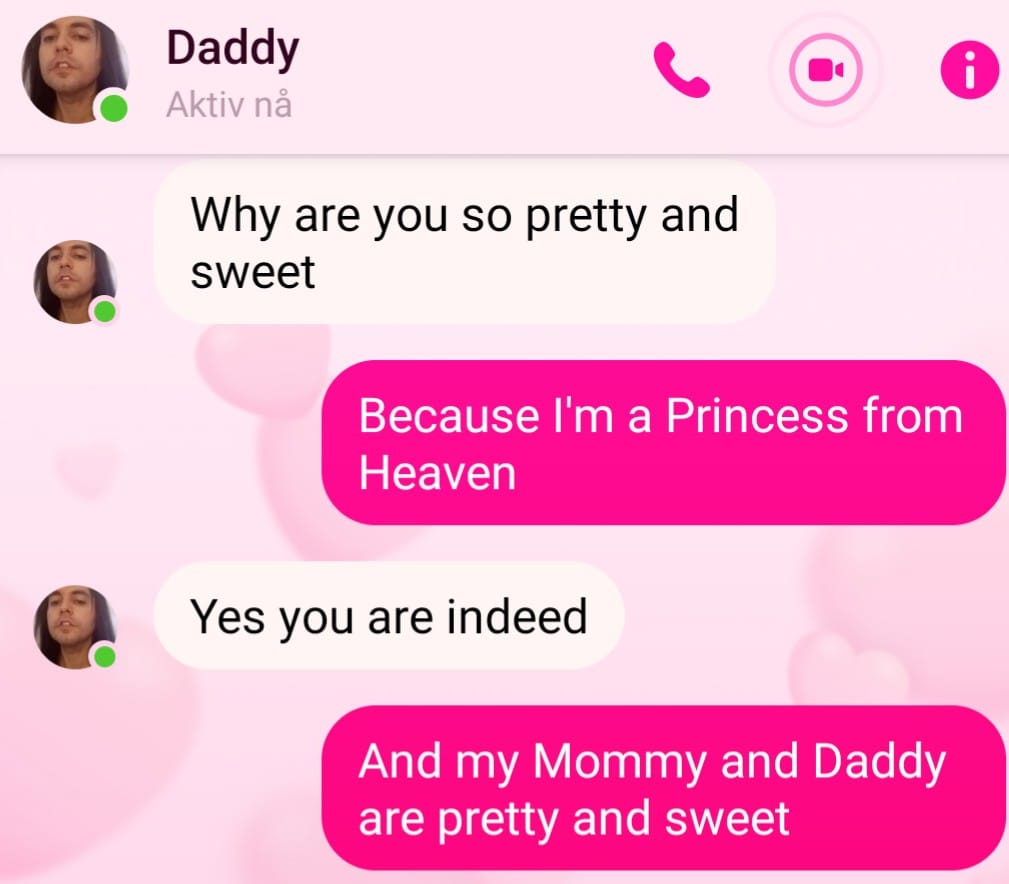Open Daddy's profile picture in the header
Screen dimensions: 1009x884
(74, 70)
